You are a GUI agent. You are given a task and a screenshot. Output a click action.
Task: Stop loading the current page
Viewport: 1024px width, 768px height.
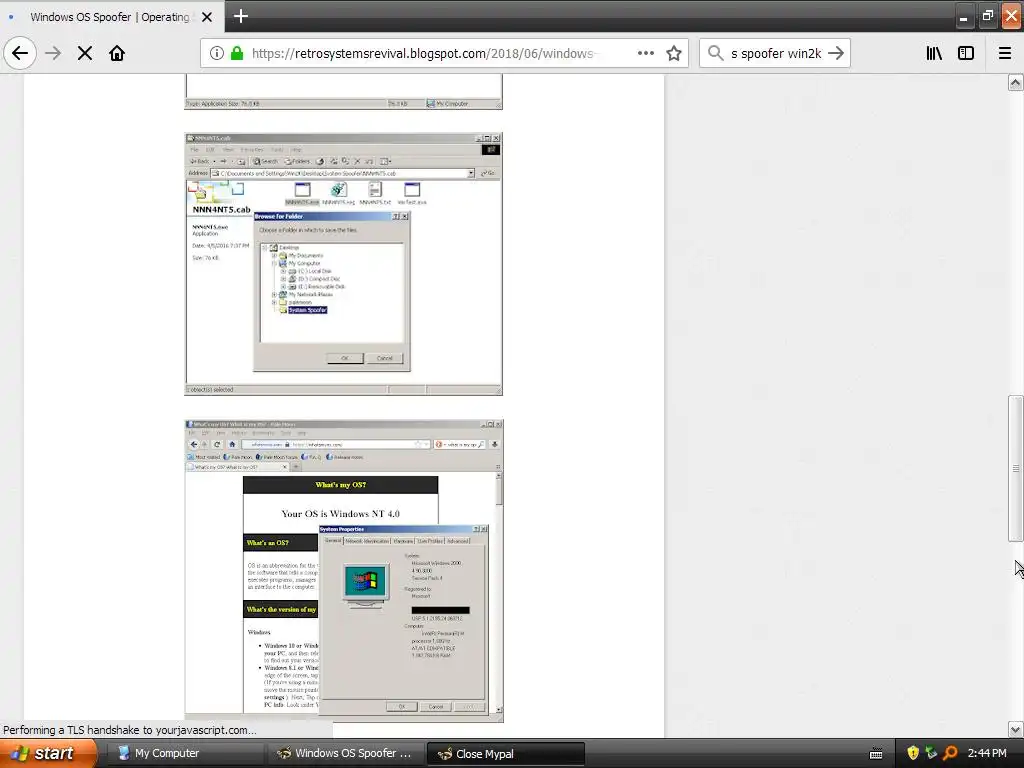pos(85,53)
